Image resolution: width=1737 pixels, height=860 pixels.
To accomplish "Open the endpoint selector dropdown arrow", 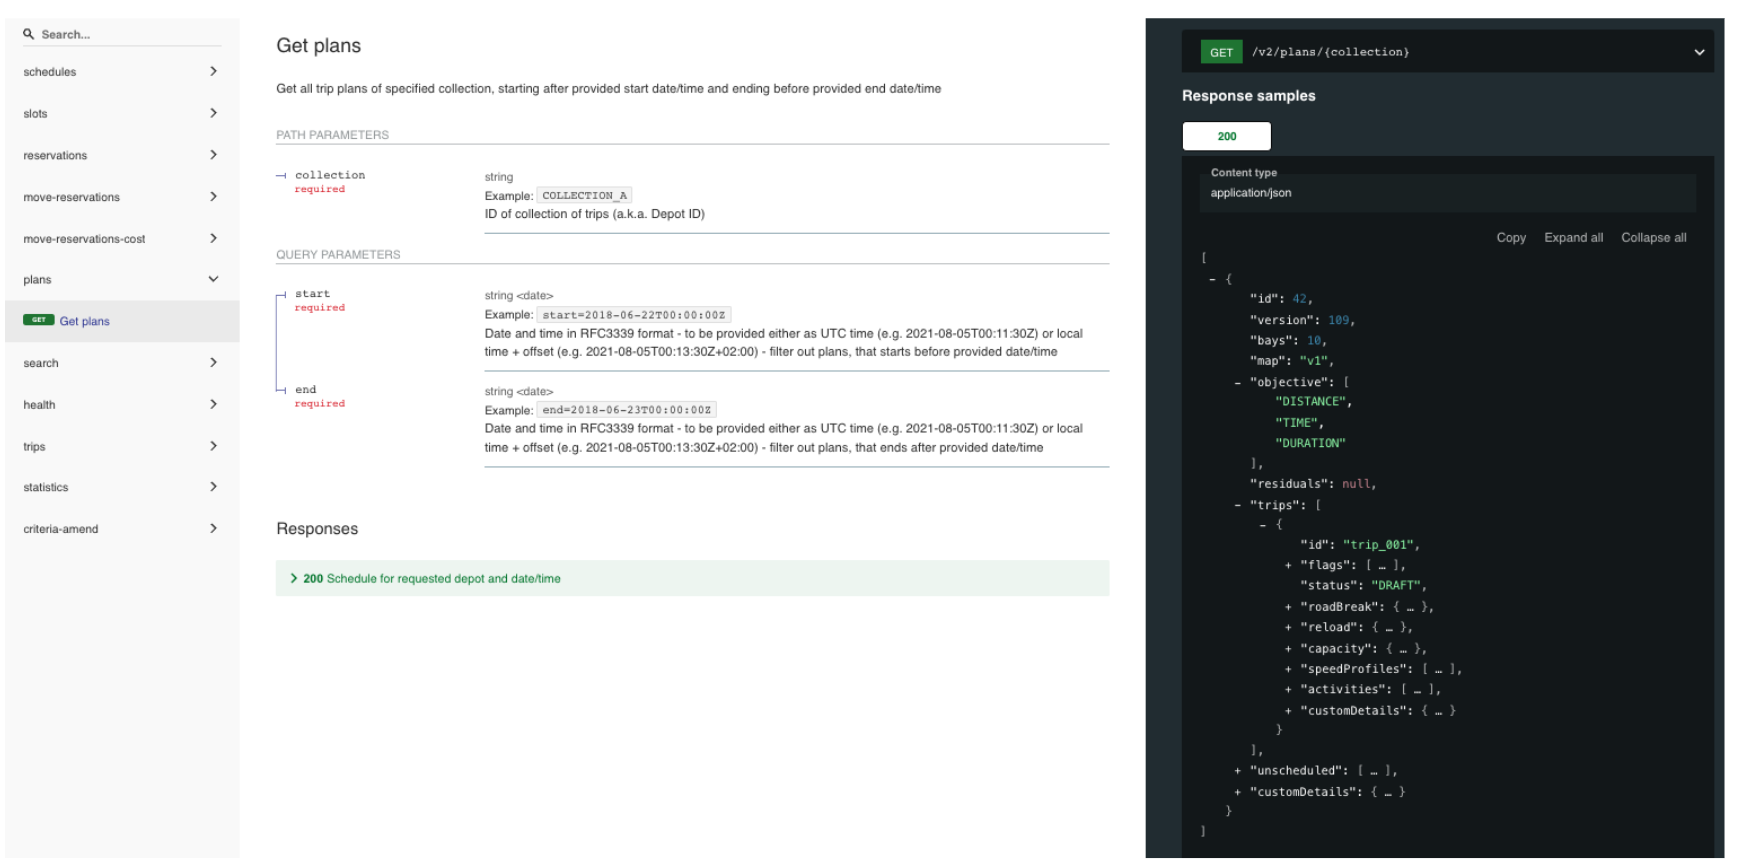I will [1698, 52].
